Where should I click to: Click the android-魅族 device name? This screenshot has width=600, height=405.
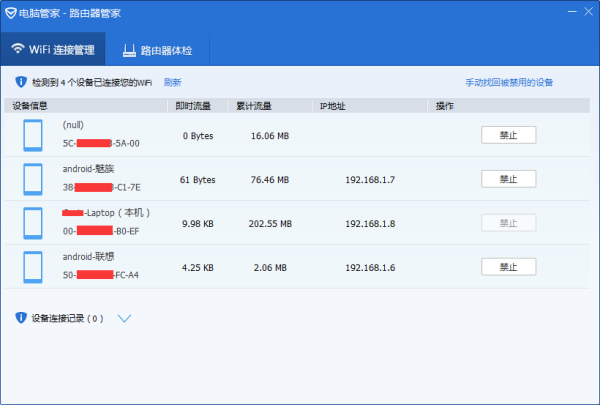tap(88, 169)
